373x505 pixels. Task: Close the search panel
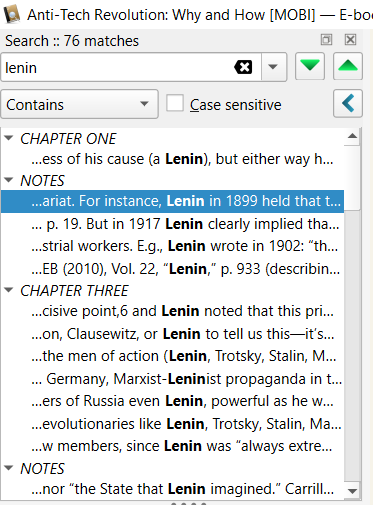(350, 40)
